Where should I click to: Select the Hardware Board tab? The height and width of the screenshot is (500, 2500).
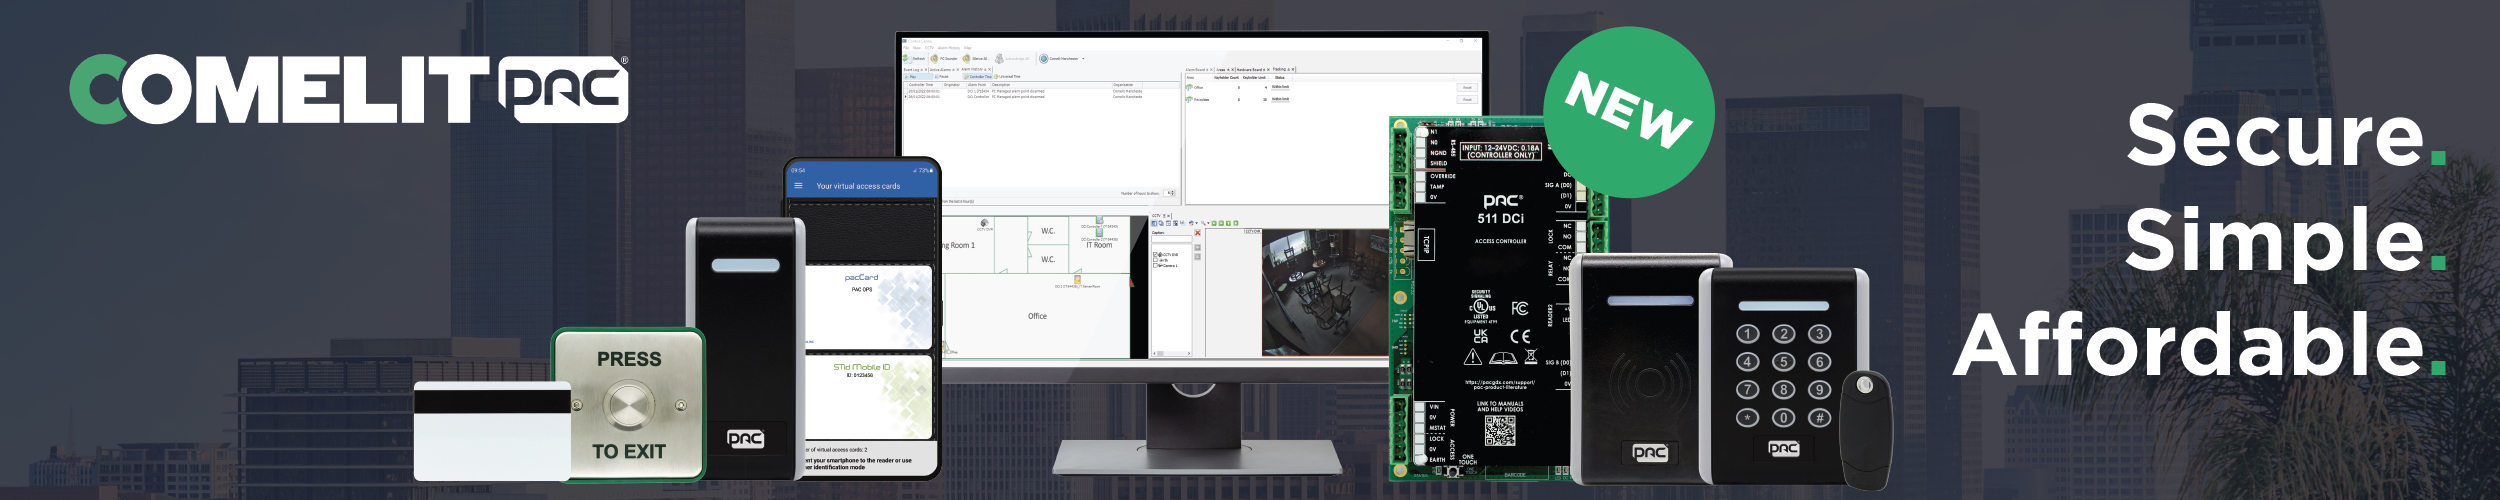(x=1253, y=70)
